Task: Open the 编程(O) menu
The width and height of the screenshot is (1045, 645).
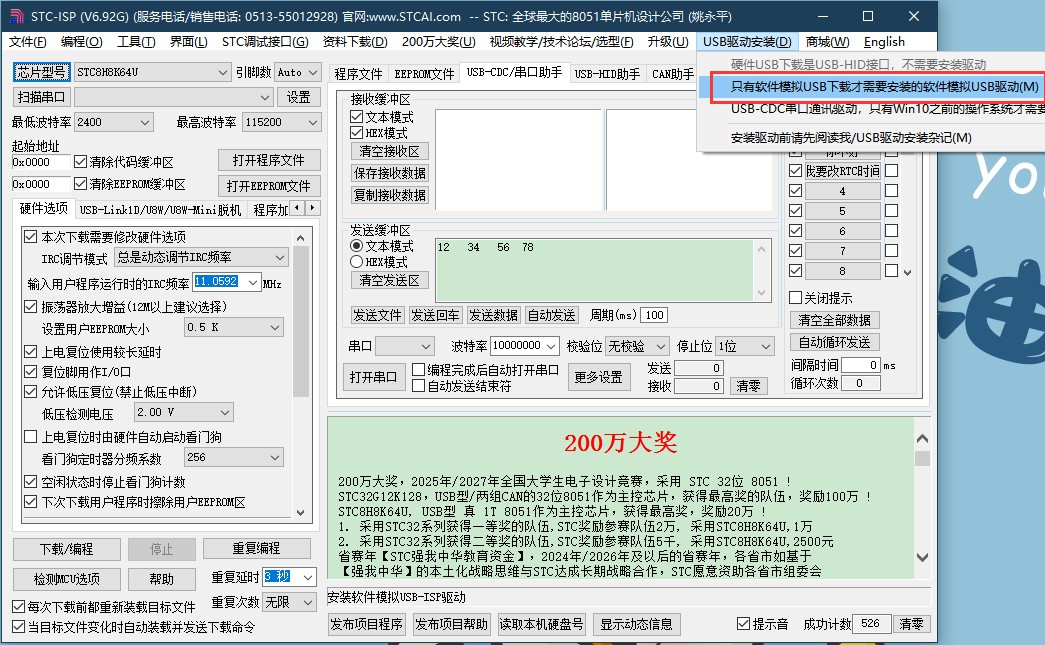Action: (81, 42)
